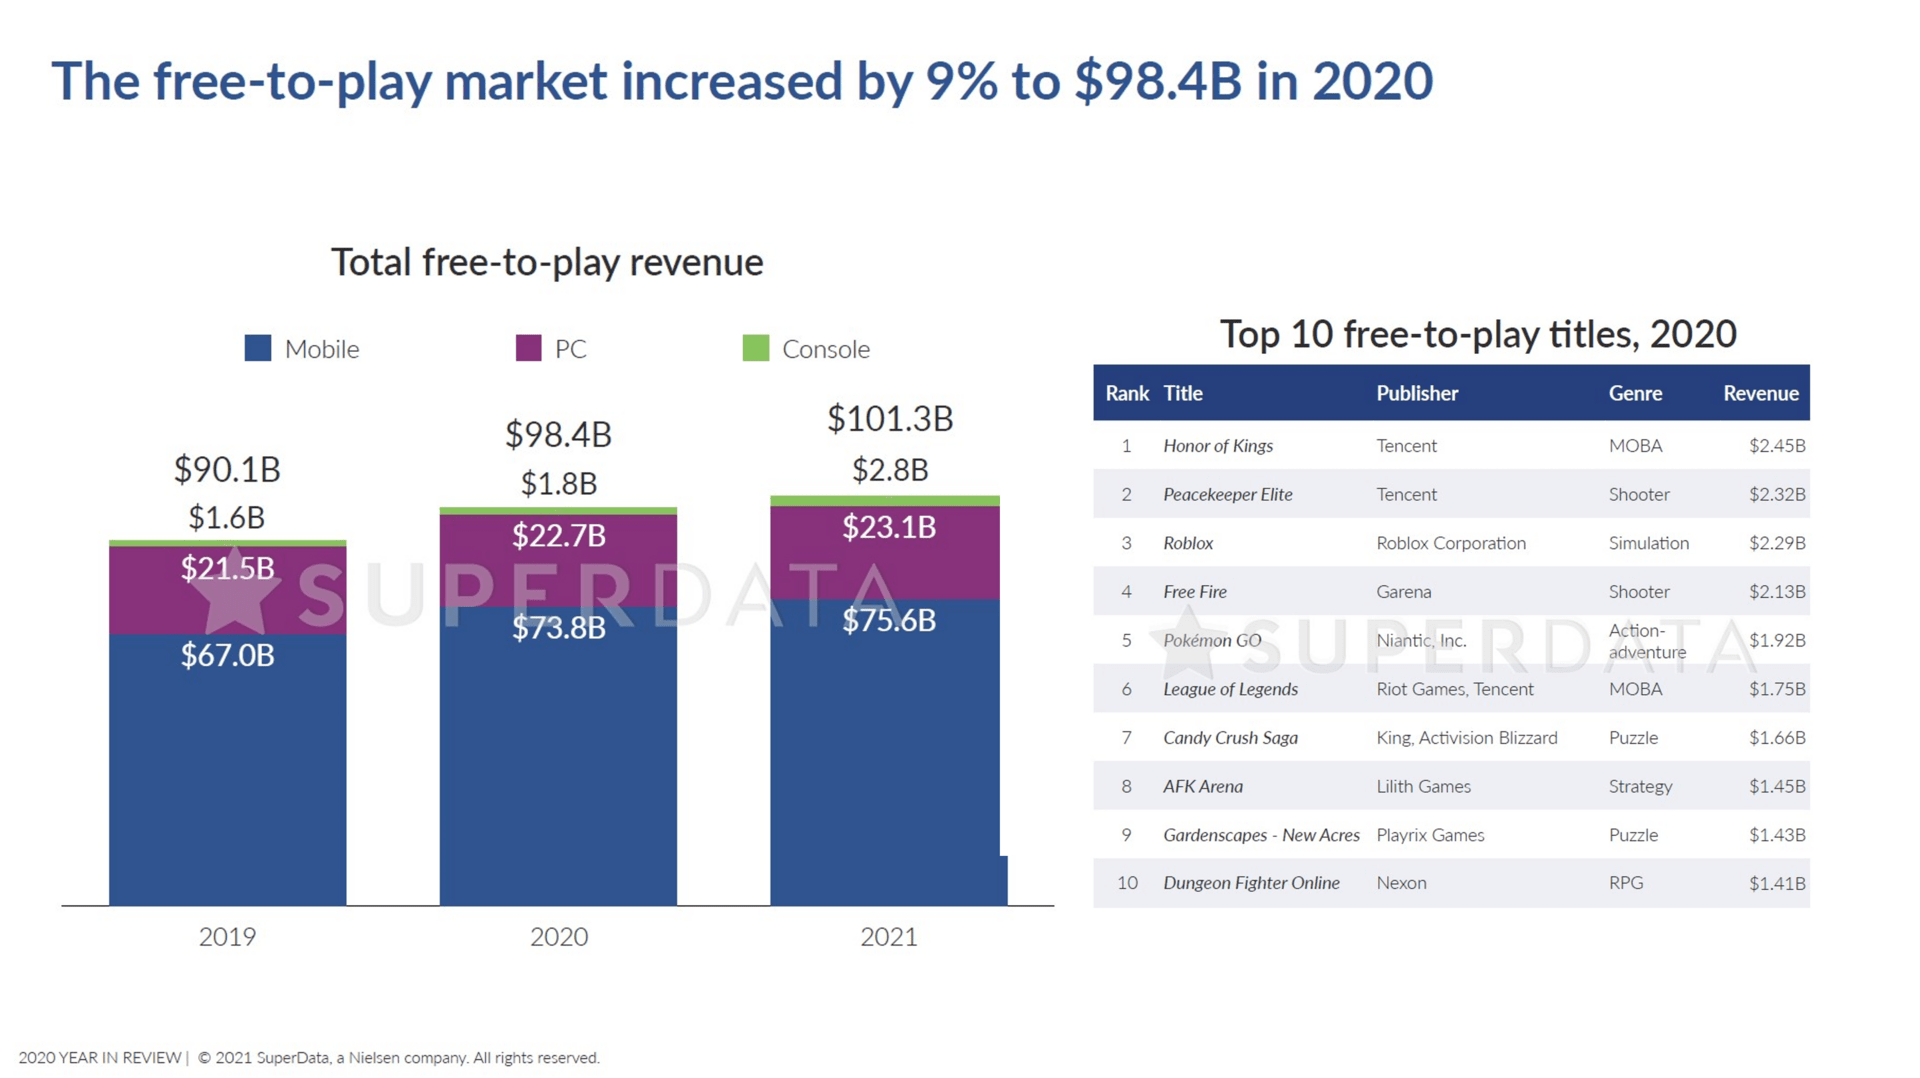Click the slide title about 9% increase
The width and height of the screenshot is (1920, 1078).
coord(742,82)
